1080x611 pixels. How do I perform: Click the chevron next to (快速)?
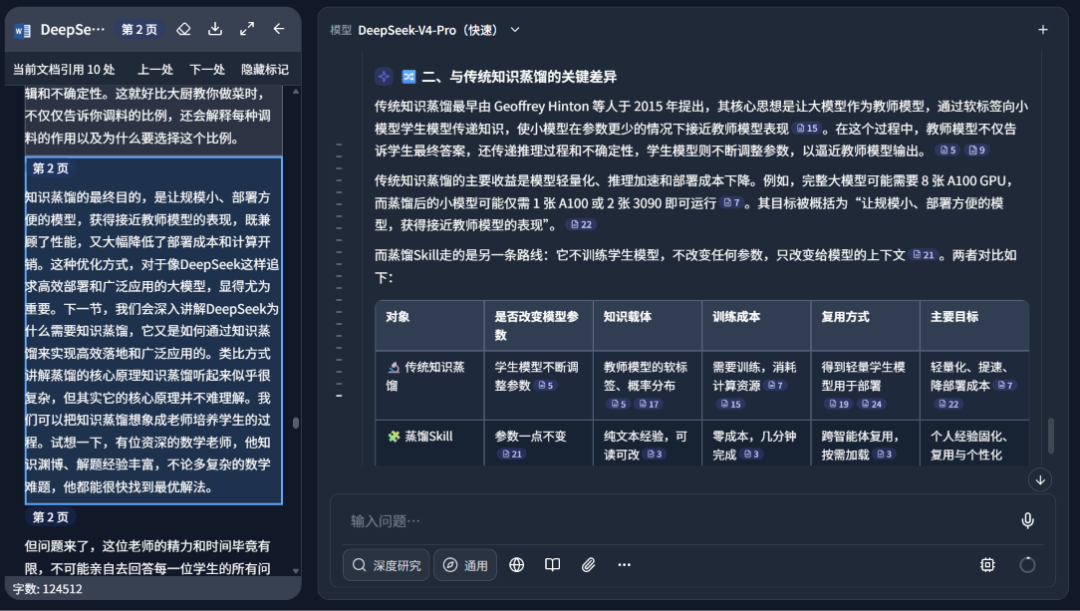tap(515, 30)
